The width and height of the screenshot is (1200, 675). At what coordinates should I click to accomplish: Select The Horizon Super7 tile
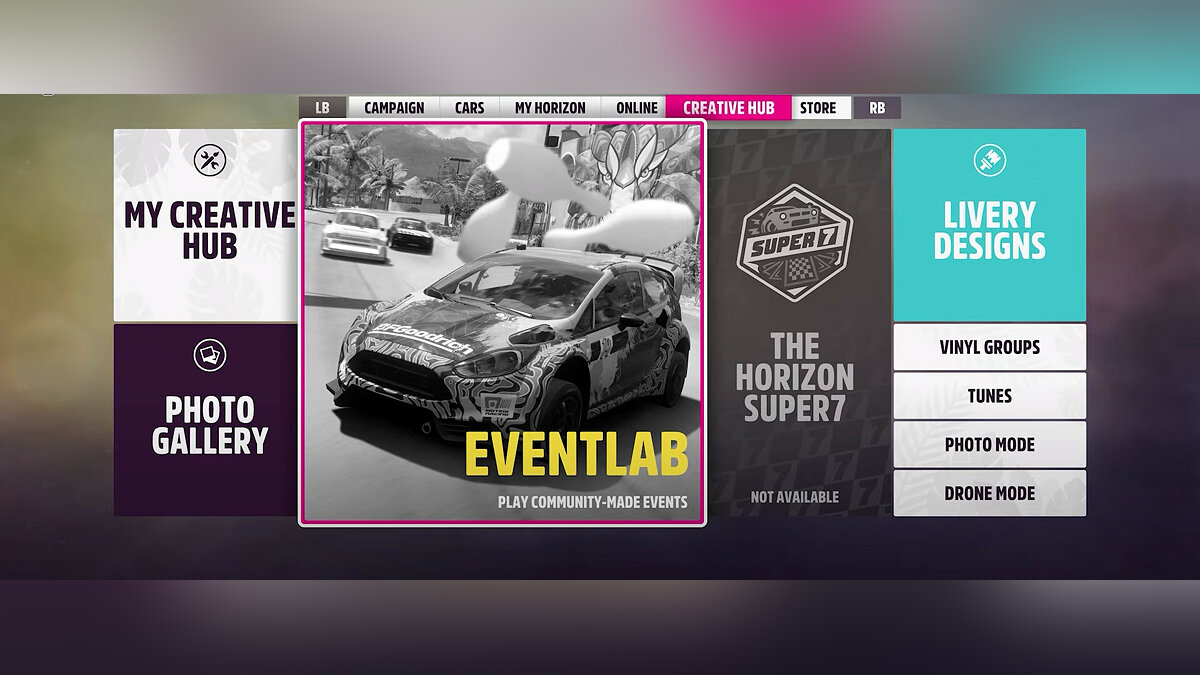tap(799, 322)
